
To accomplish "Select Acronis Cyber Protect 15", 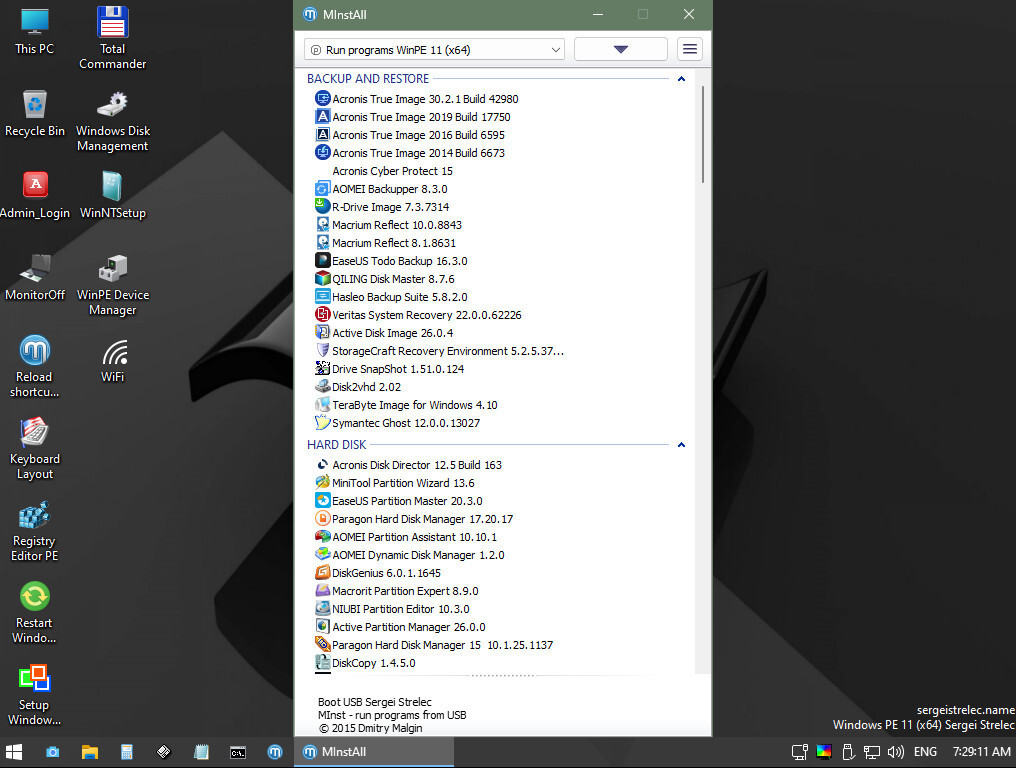I will coord(393,171).
